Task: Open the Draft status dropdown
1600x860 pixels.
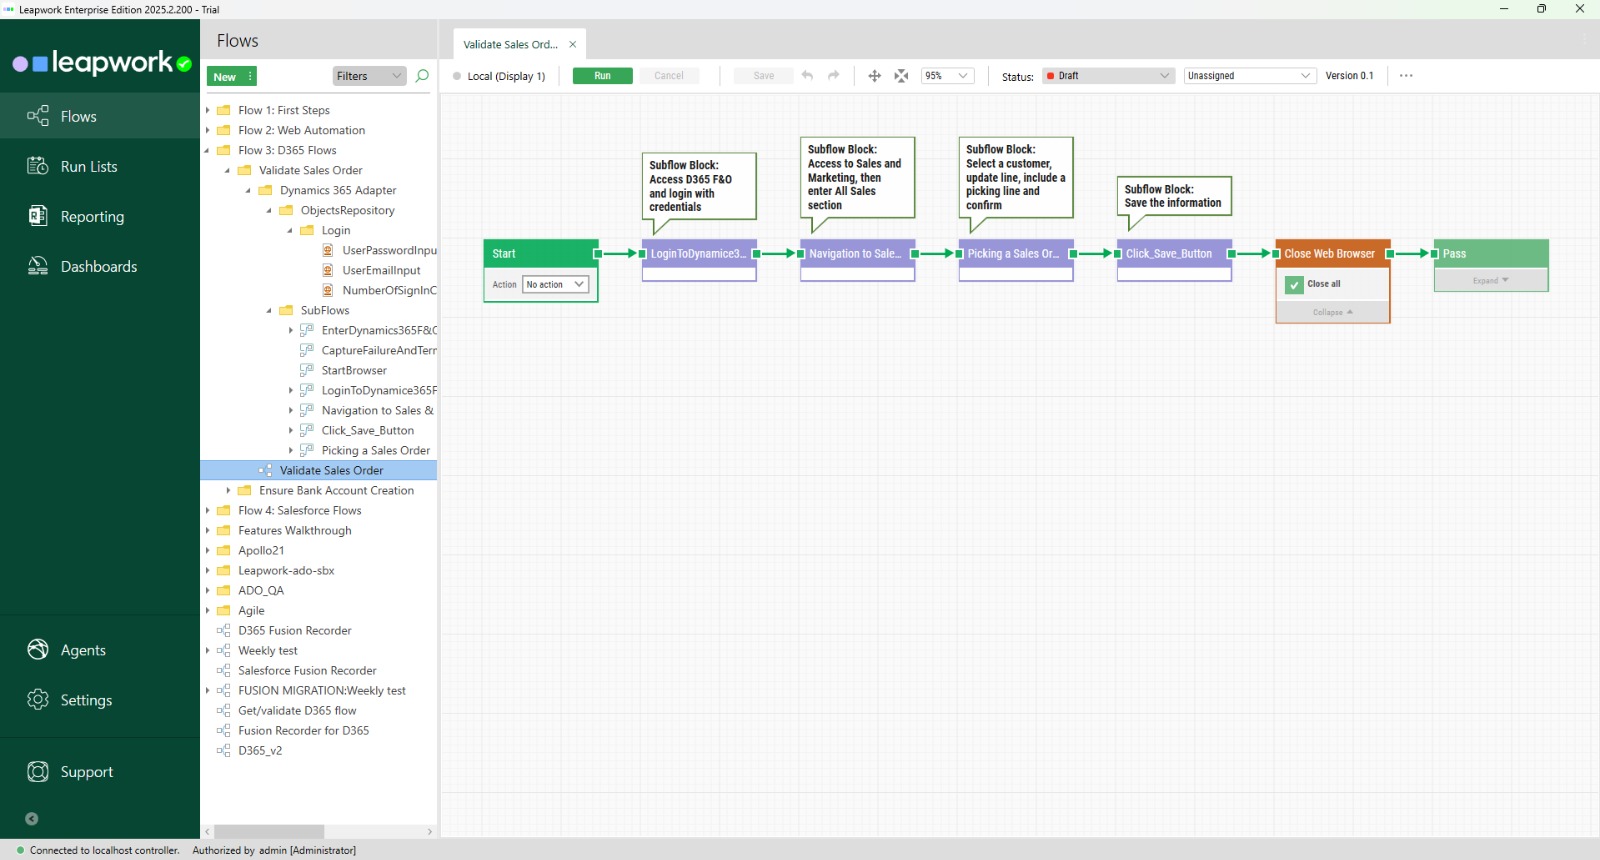Action: click(1107, 76)
